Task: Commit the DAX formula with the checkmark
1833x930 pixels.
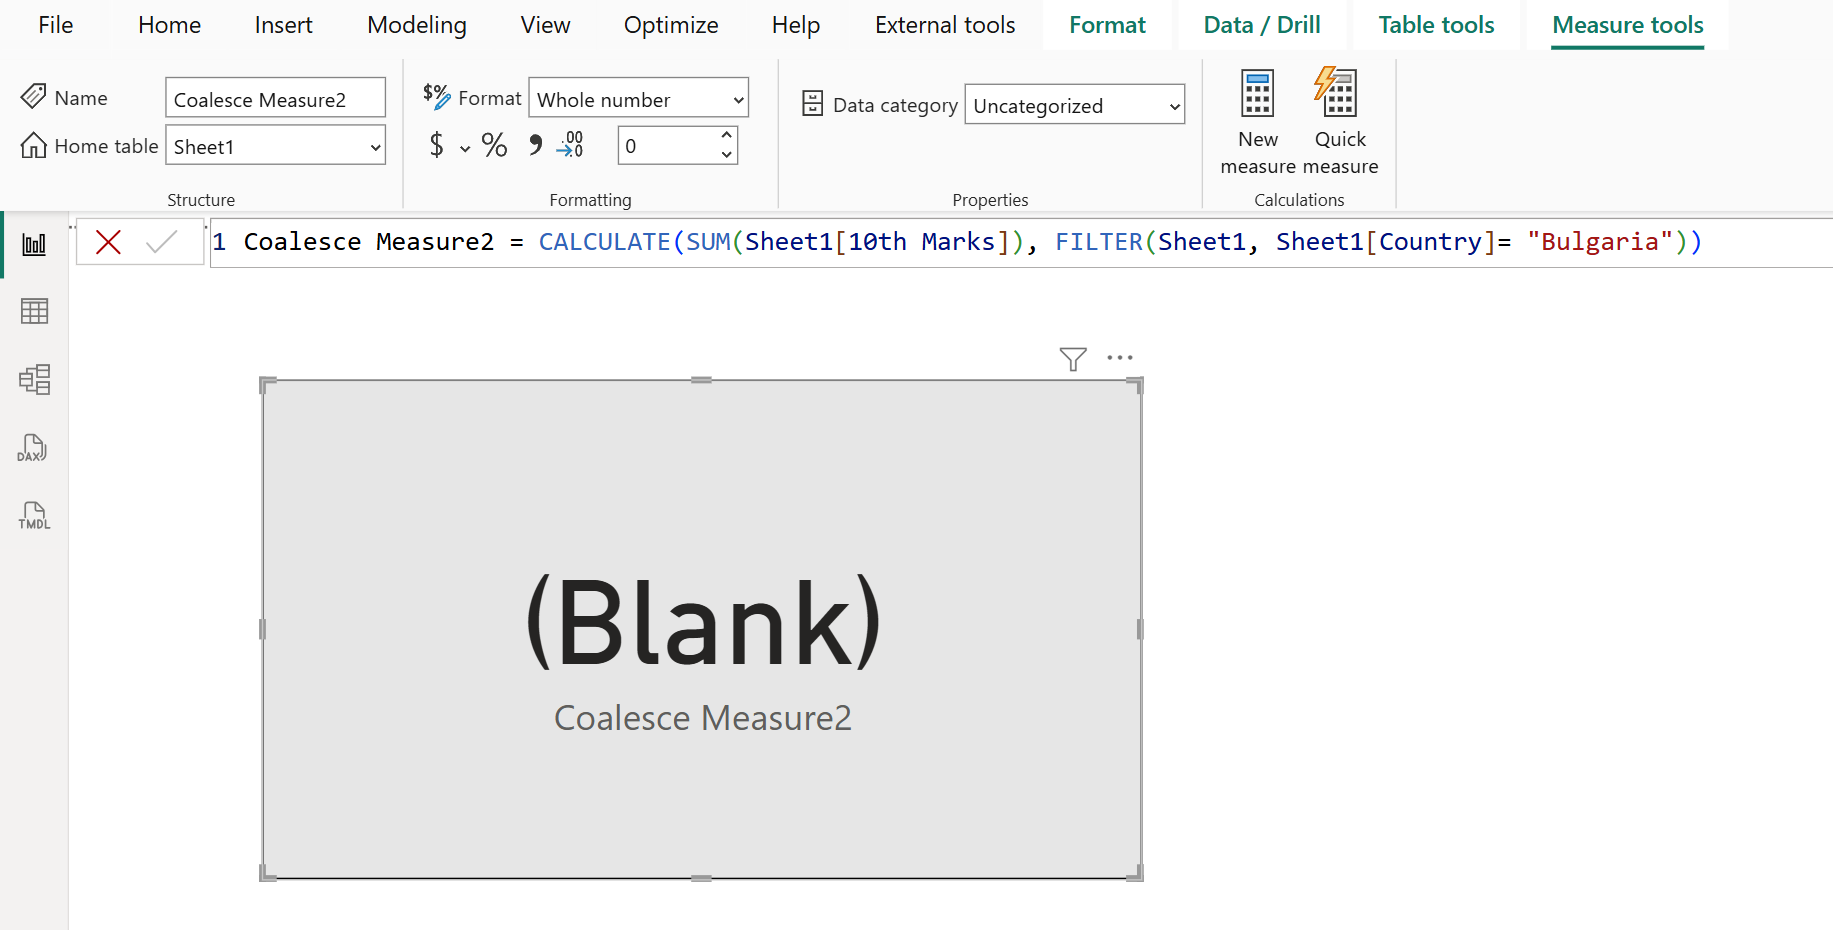Action: [160, 241]
